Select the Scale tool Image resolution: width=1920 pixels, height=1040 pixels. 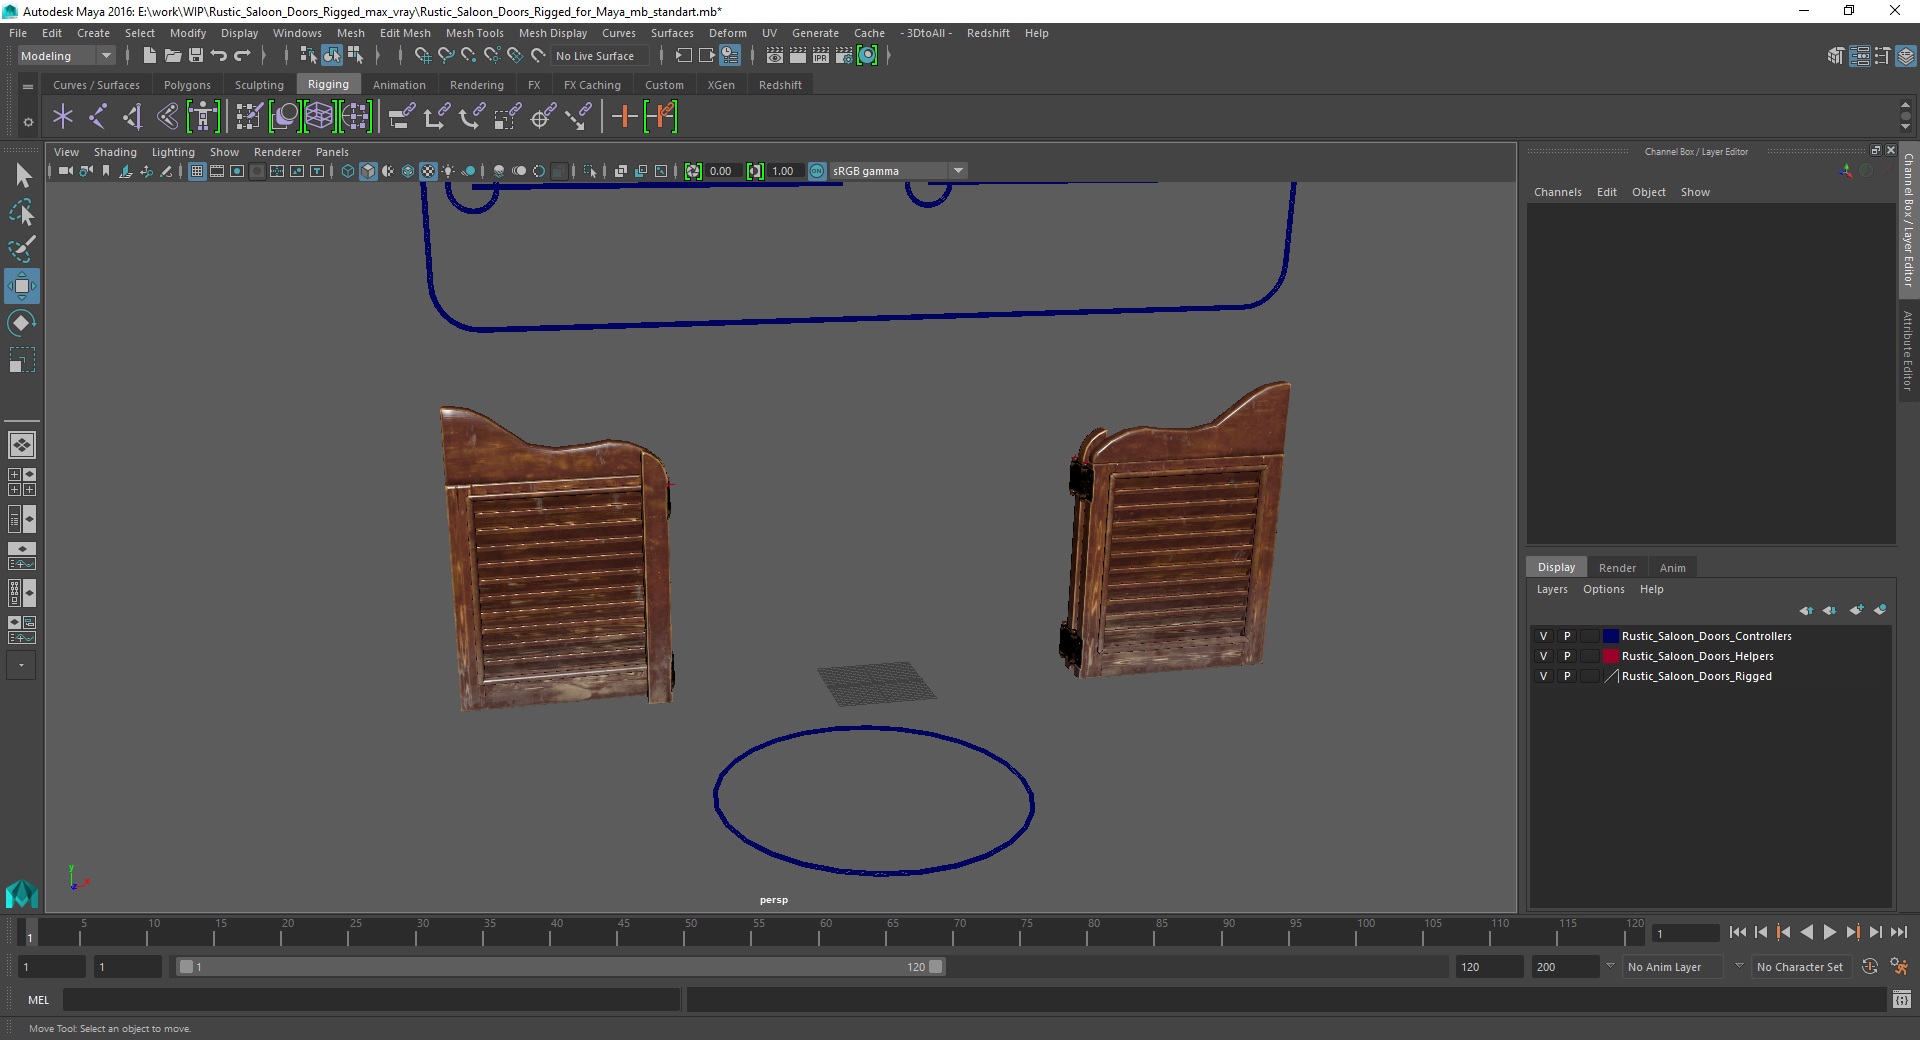pos(21,360)
